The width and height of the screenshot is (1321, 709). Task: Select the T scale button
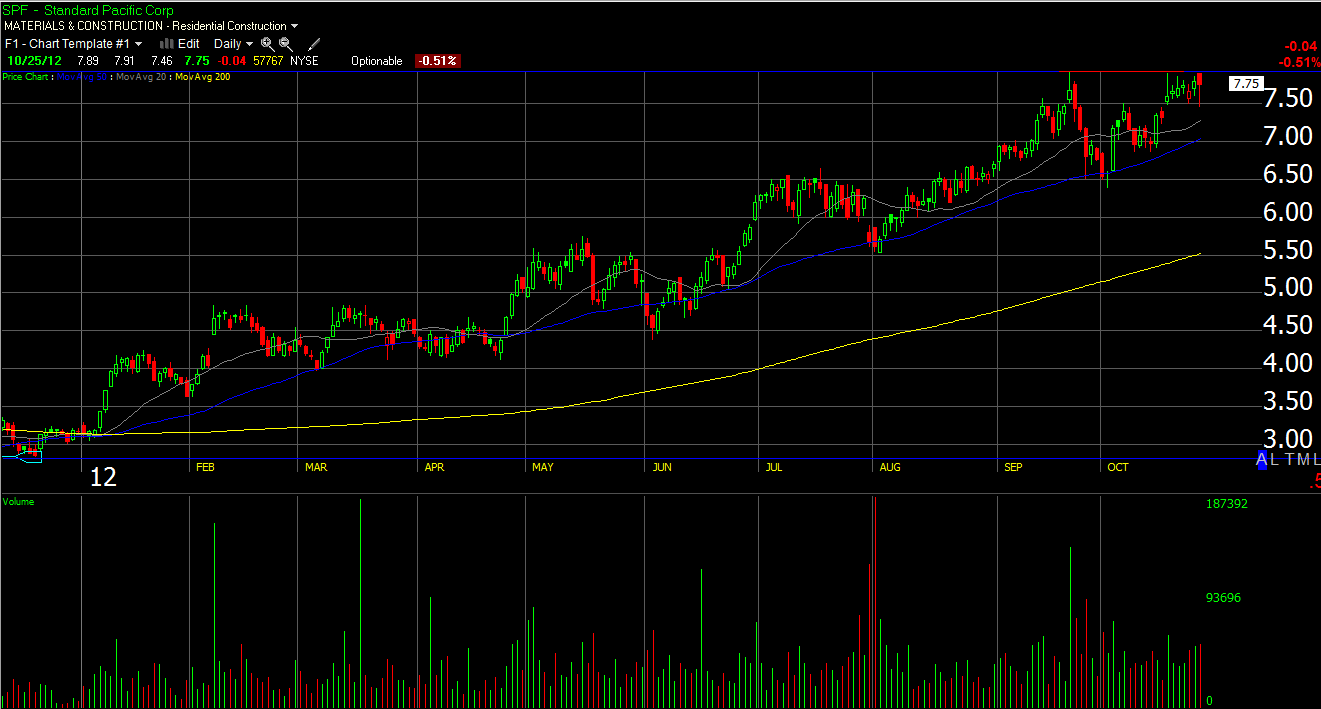[1288, 459]
